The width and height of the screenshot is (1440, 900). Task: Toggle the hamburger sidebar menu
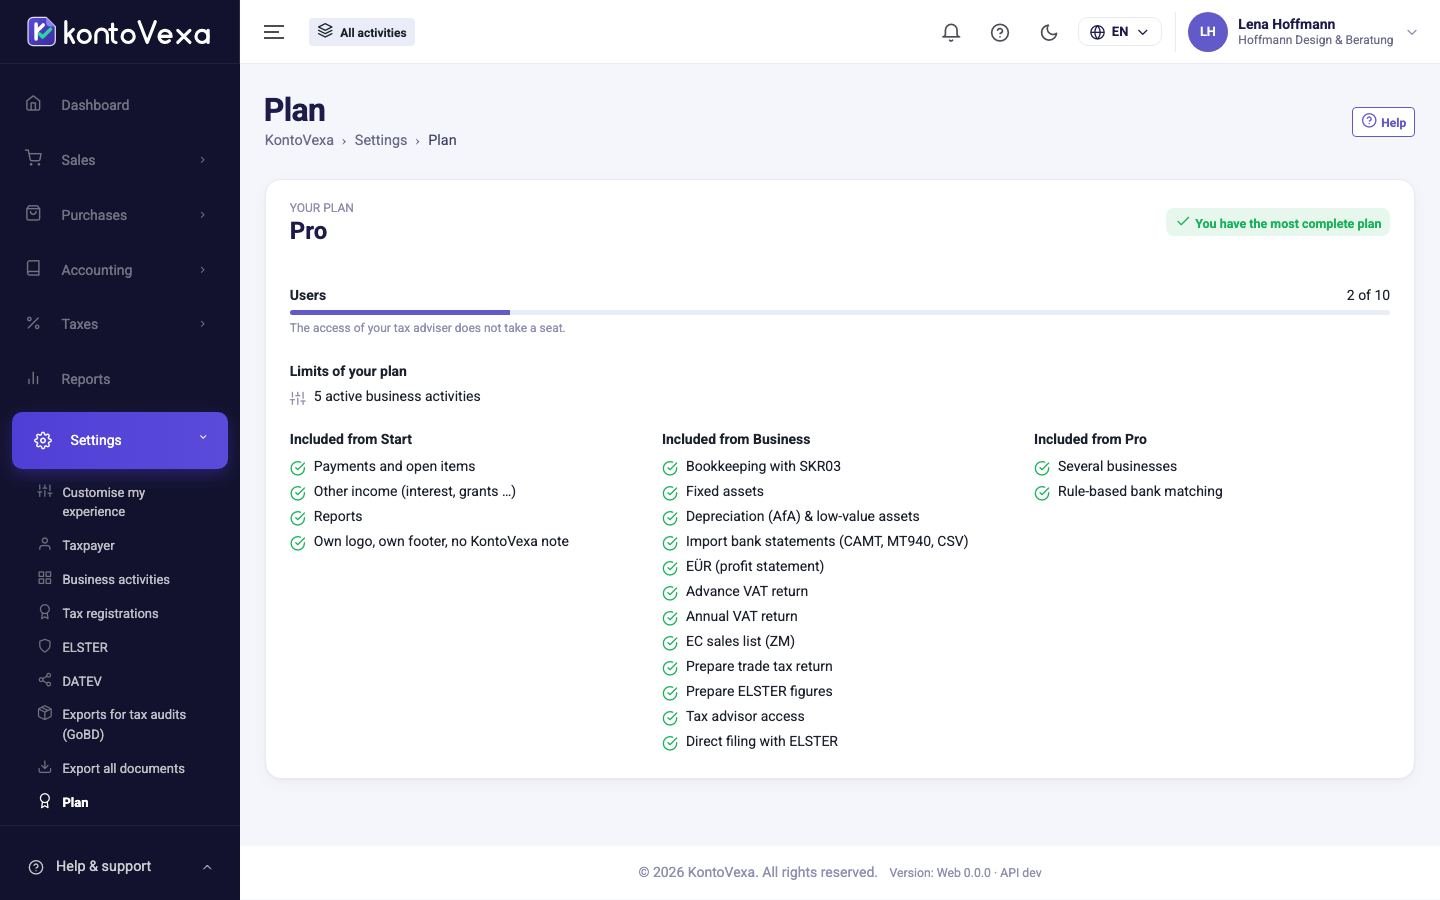tap(274, 32)
